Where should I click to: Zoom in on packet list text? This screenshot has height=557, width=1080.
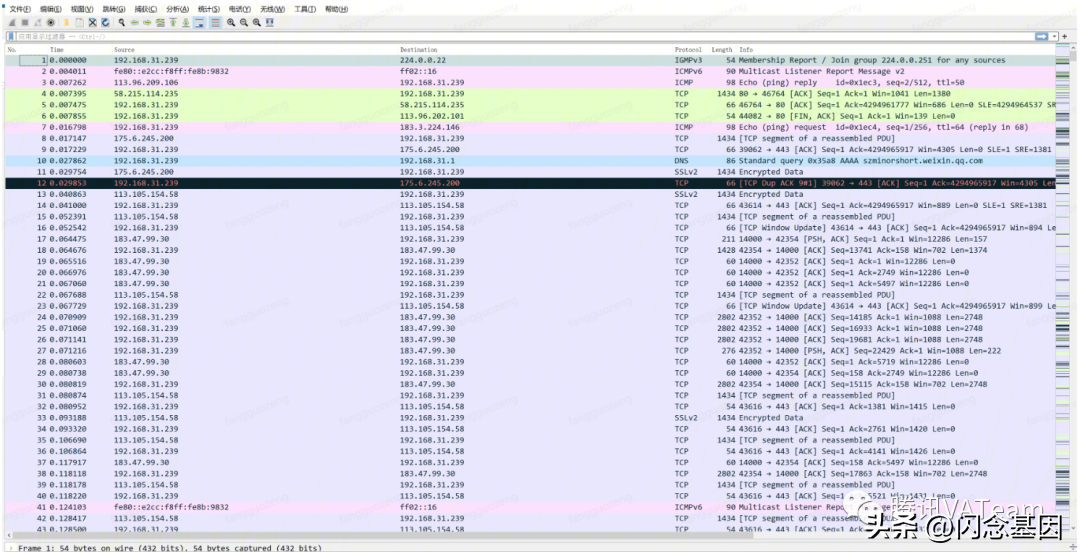click(x=231, y=22)
